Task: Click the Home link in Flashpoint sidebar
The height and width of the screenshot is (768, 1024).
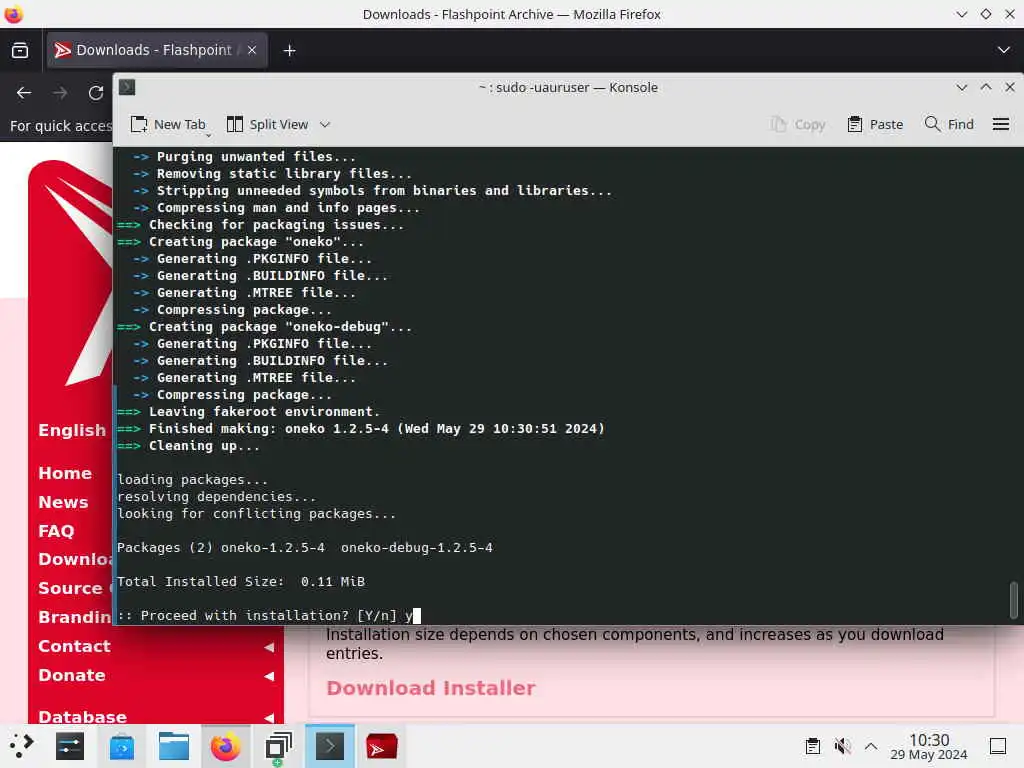Action: 65,473
